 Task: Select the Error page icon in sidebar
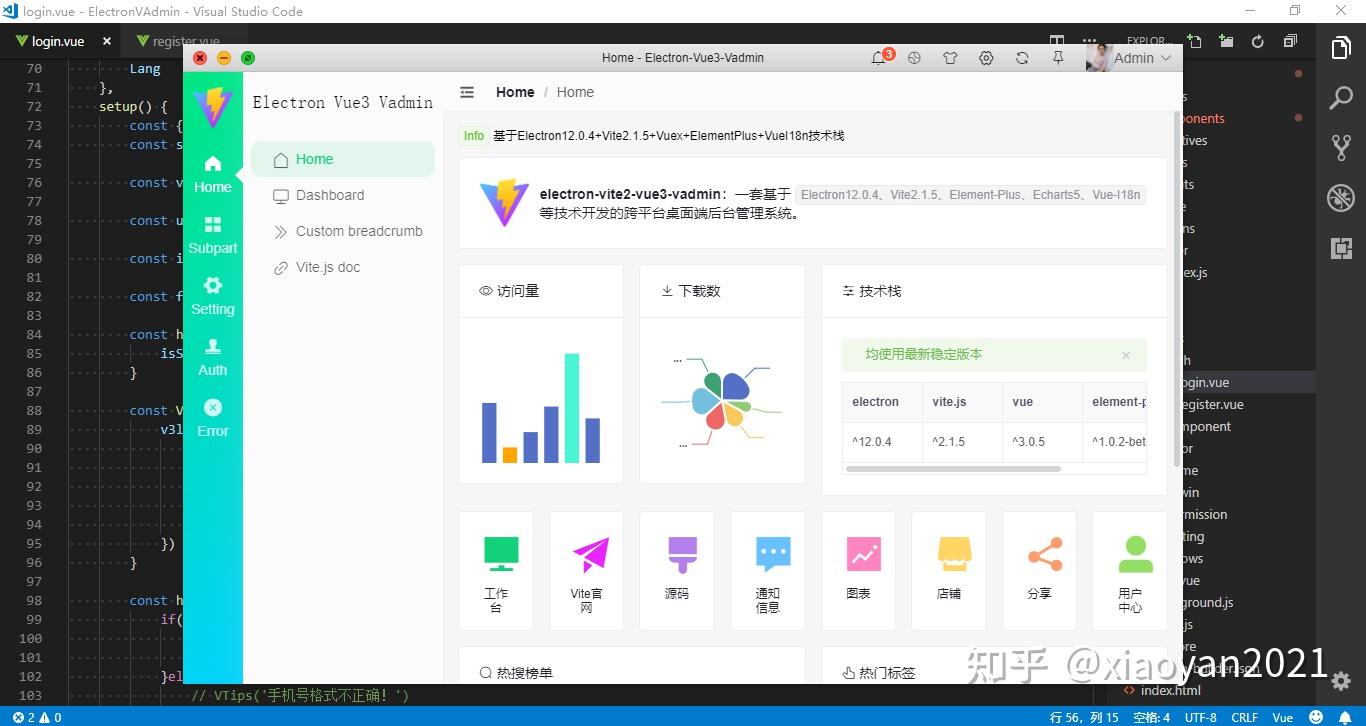(212, 416)
